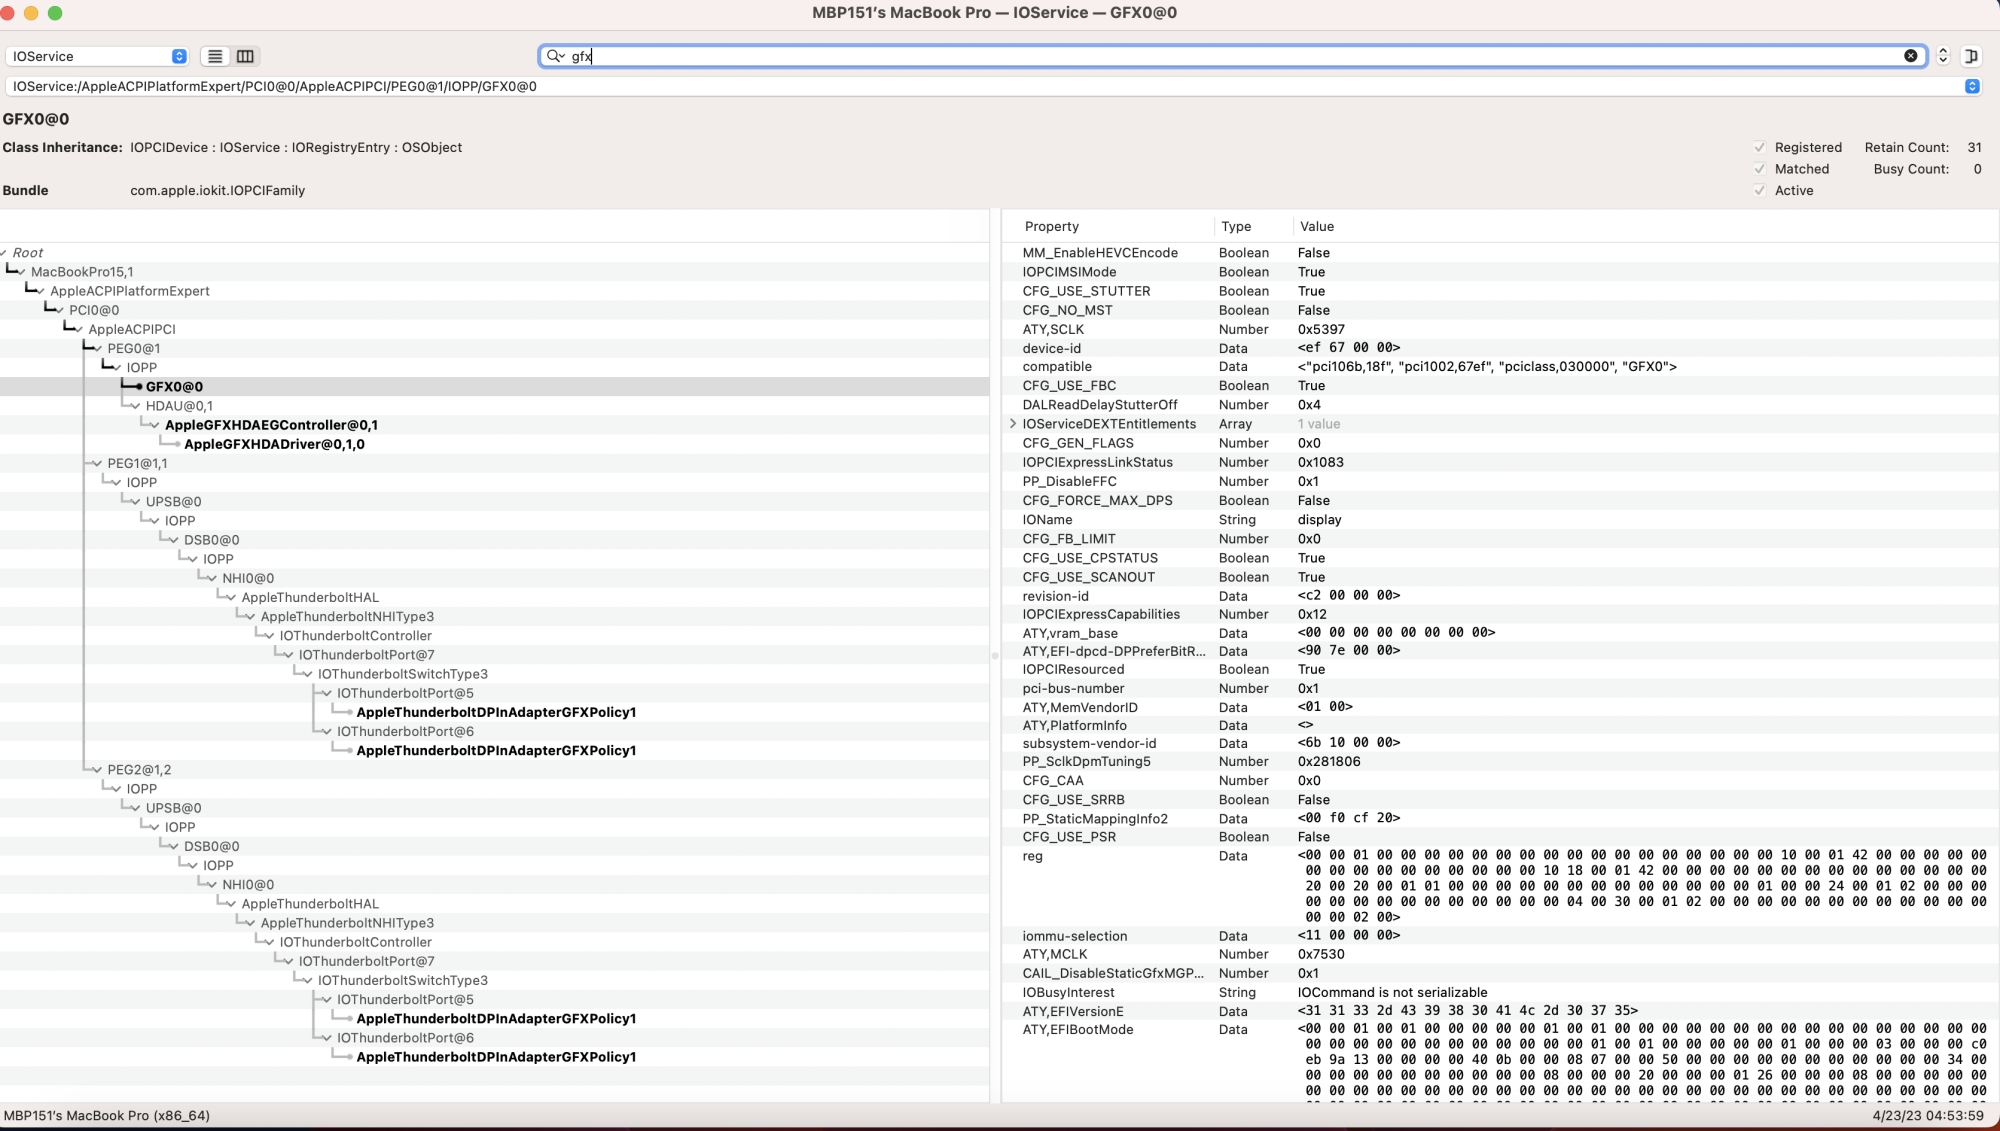Screen dimensions: 2000x1131
Task: Toggle the Active checkbox
Action: (x=1760, y=190)
